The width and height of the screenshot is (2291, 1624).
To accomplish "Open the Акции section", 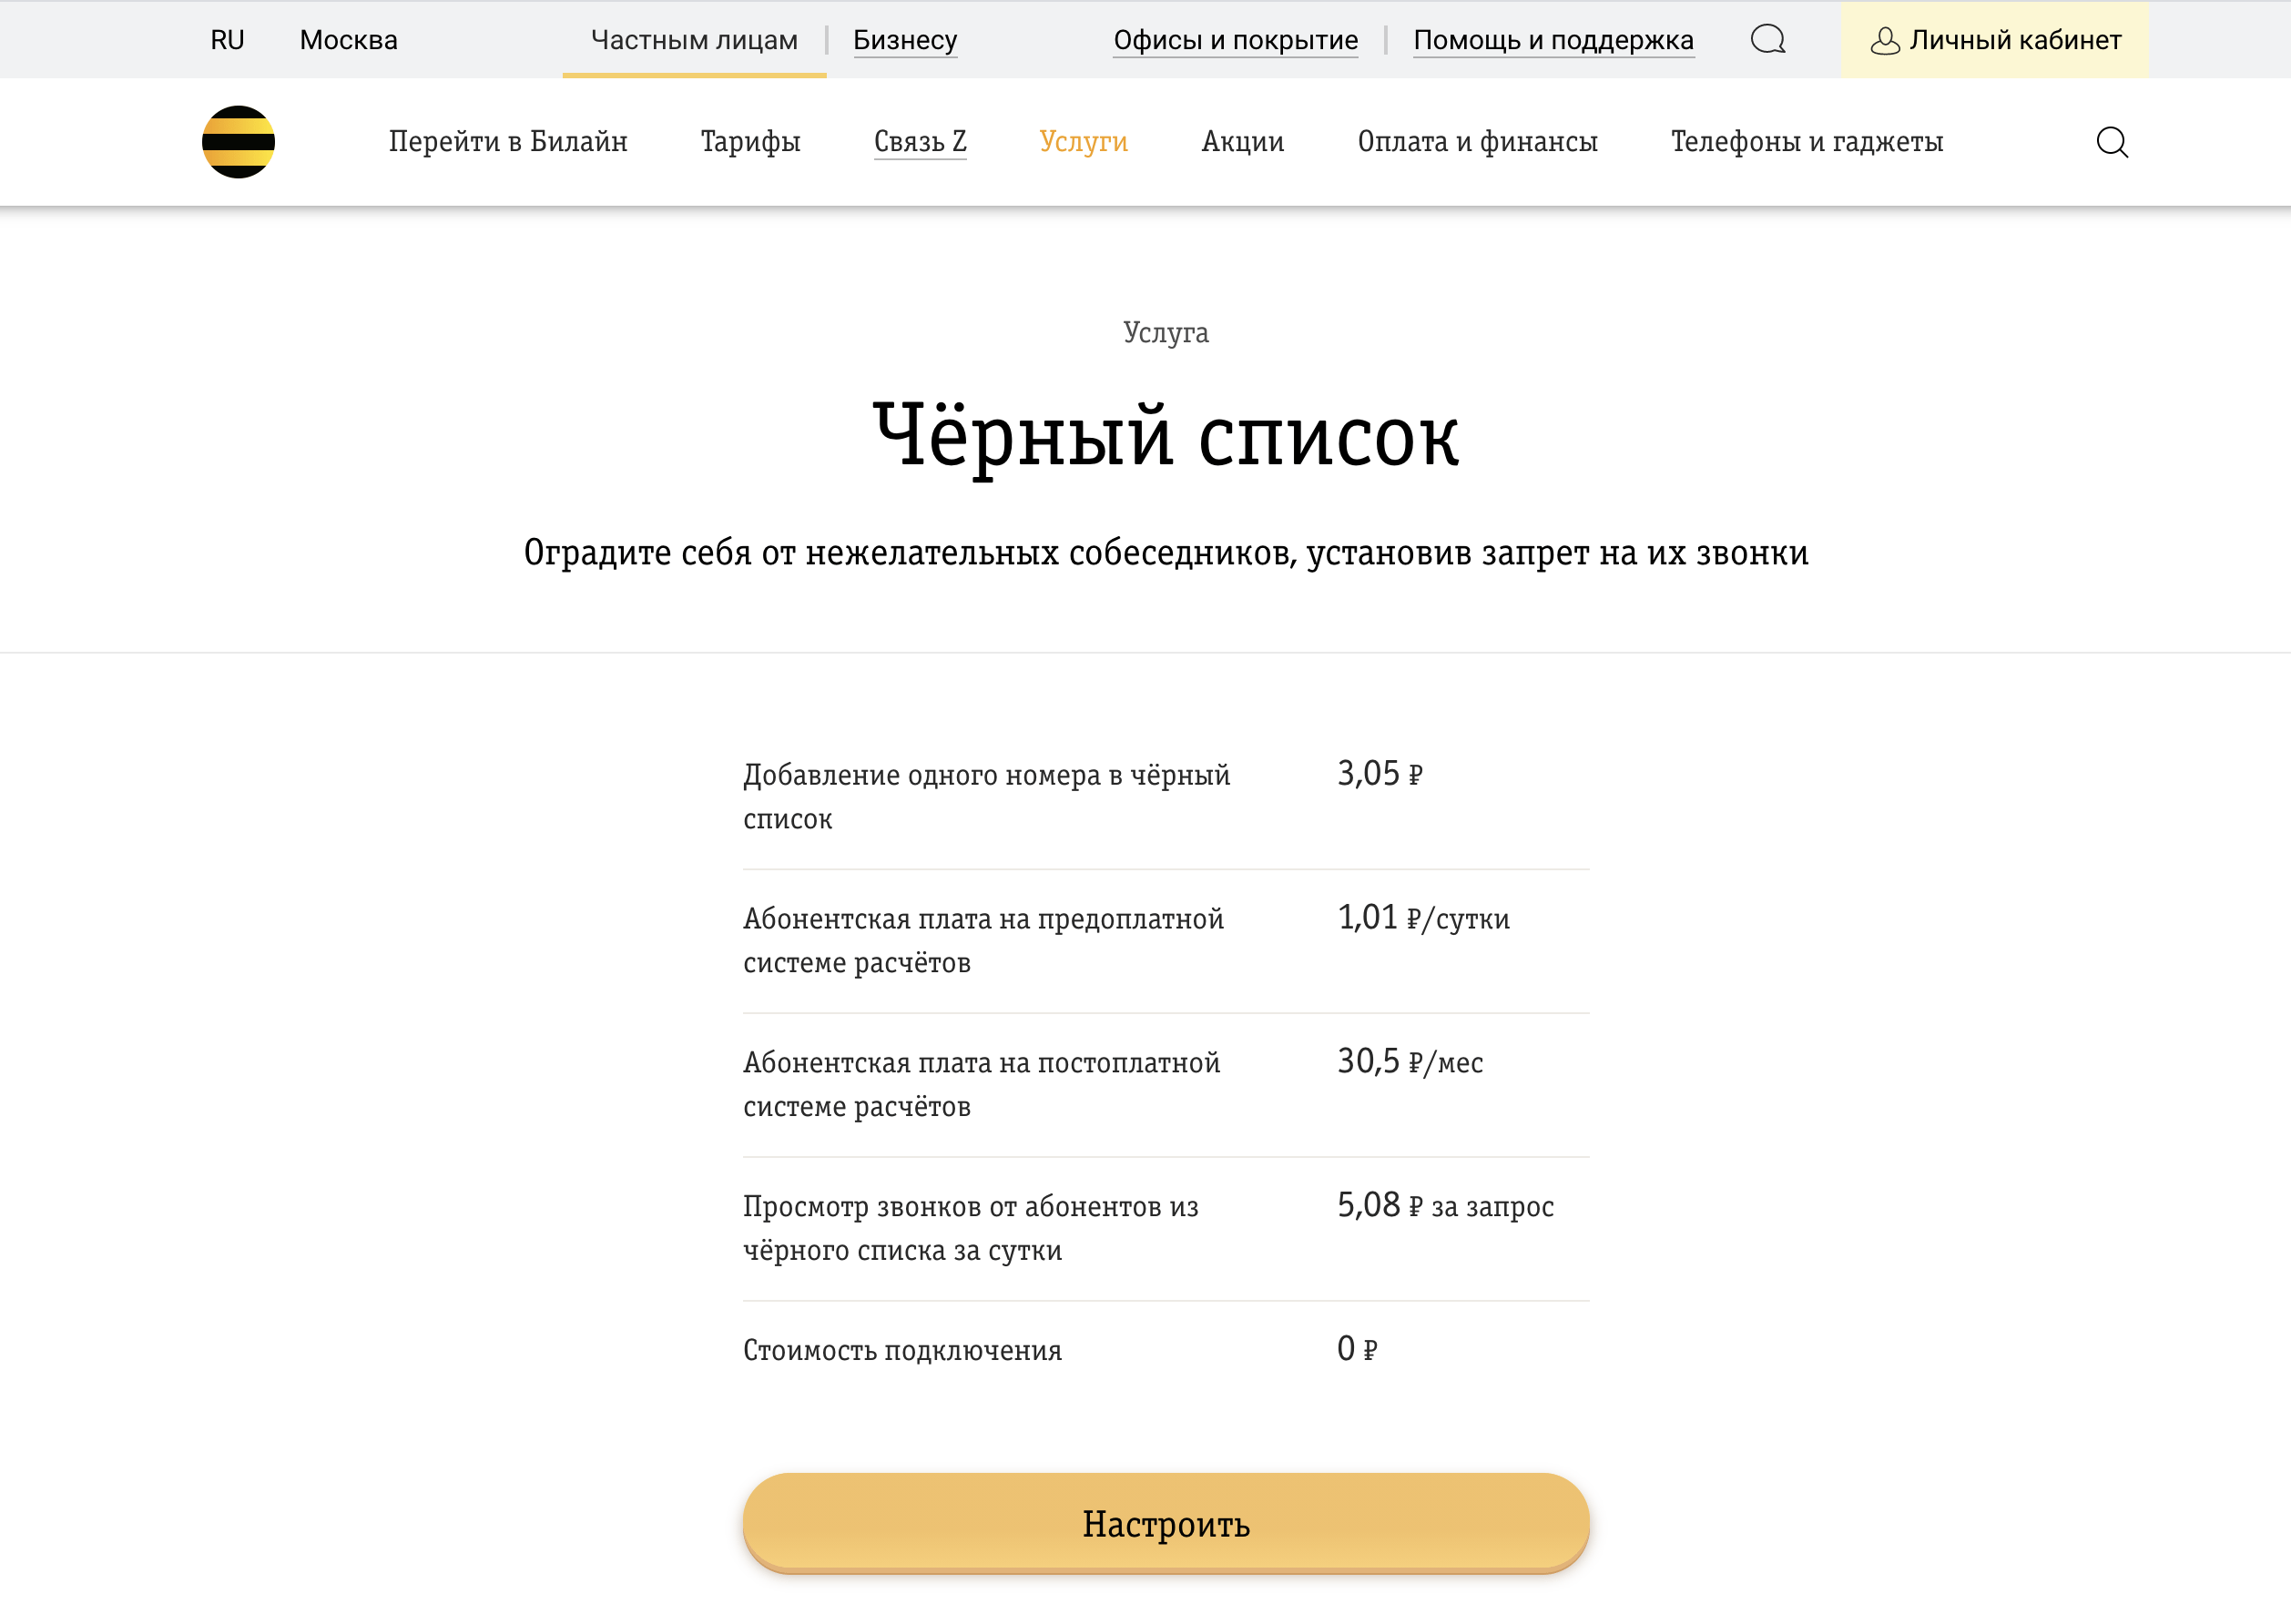I will click(x=1241, y=141).
